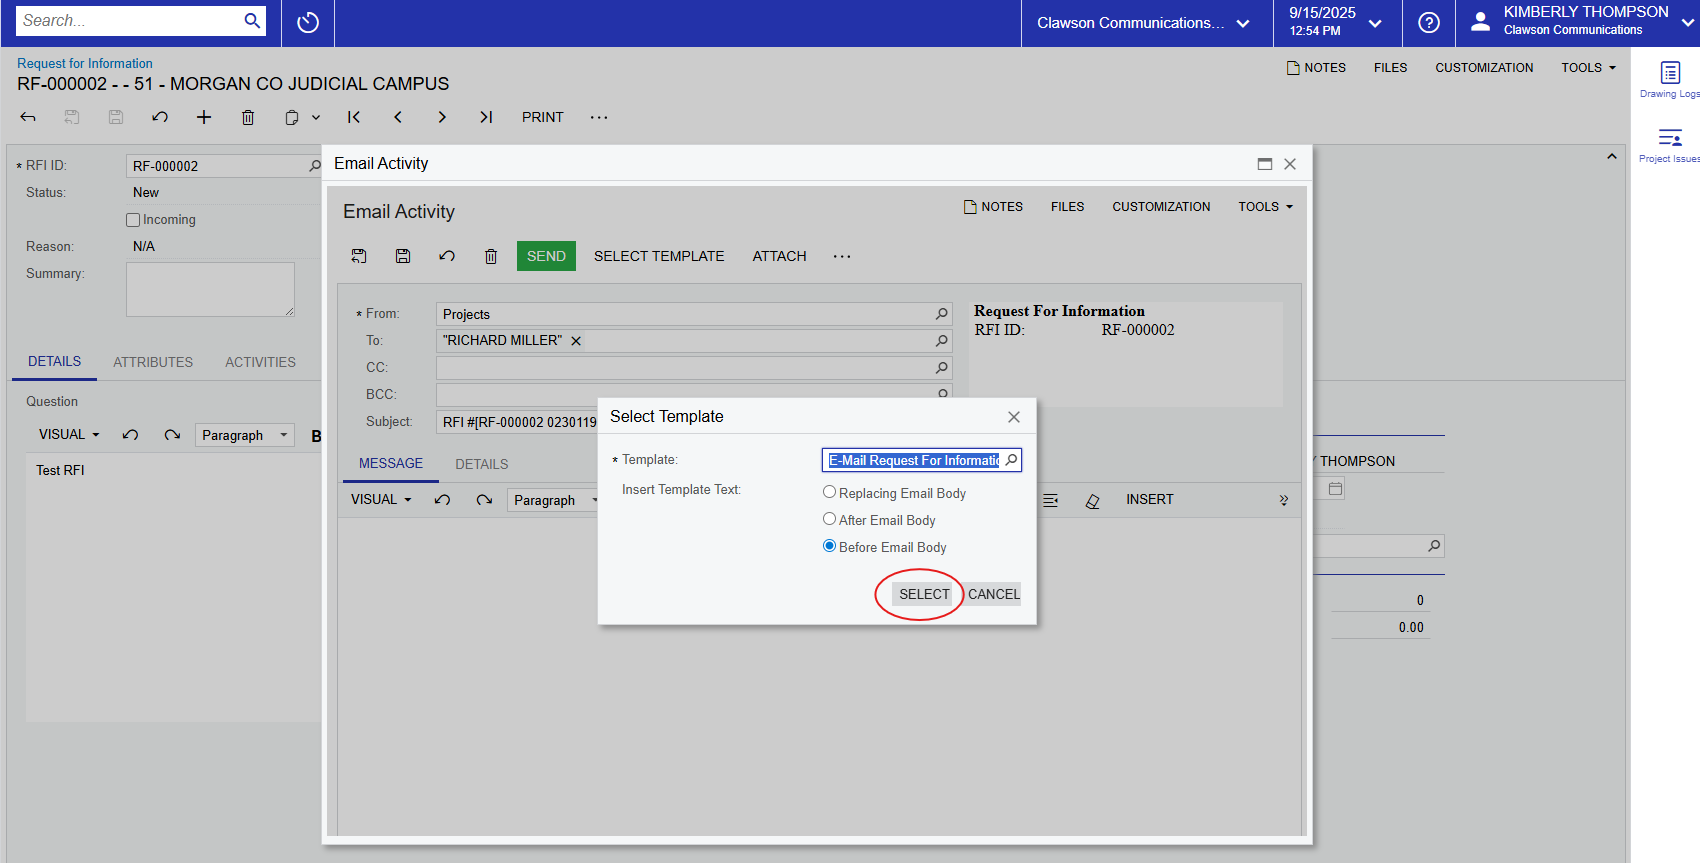Click the Drawing Logs sidebar icon
1700x863 pixels.
tap(1669, 74)
